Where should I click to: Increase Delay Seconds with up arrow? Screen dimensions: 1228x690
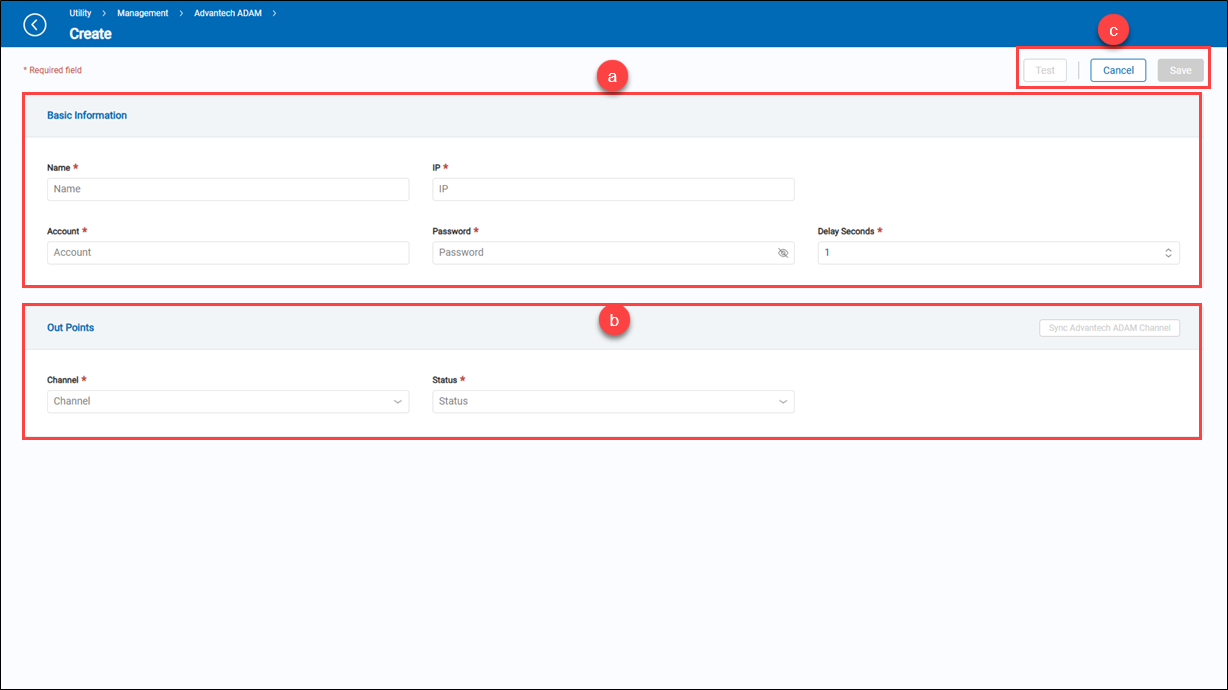click(x=1168, y=250)
